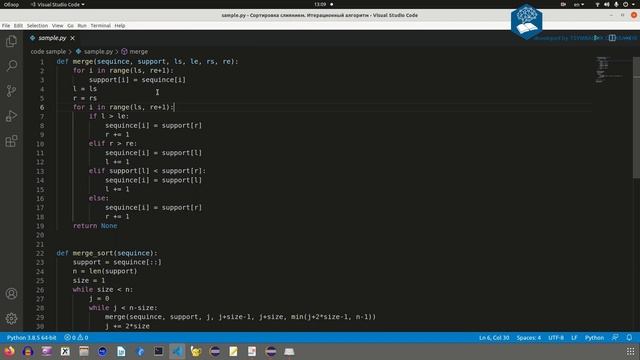
Task: Select the Python 3.8.5 64-bit interpreter
Action: point(31,338)
